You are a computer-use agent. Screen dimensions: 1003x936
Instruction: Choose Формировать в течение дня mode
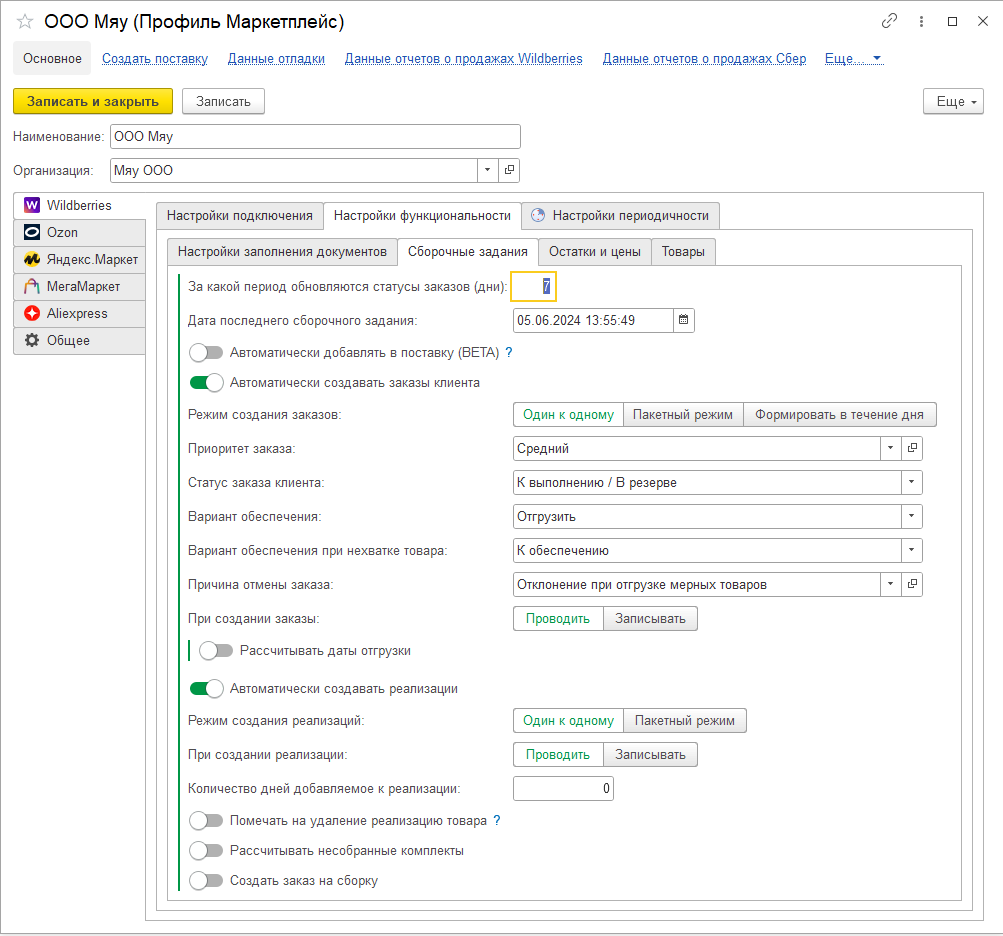pos(839,415)
